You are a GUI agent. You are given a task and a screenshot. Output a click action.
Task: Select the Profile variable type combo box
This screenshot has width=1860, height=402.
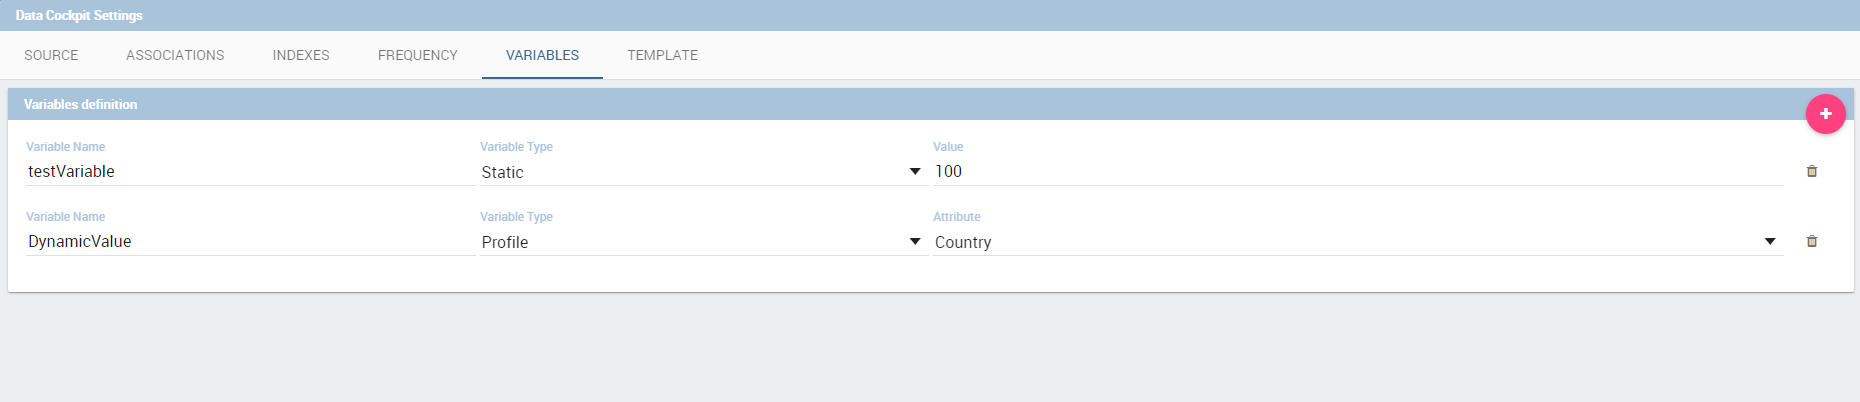click(704, 242)
